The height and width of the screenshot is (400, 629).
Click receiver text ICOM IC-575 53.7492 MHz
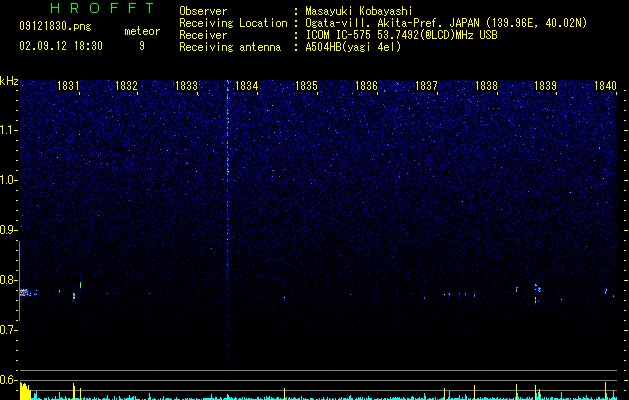pyautogui.click(x=401, y=35)
